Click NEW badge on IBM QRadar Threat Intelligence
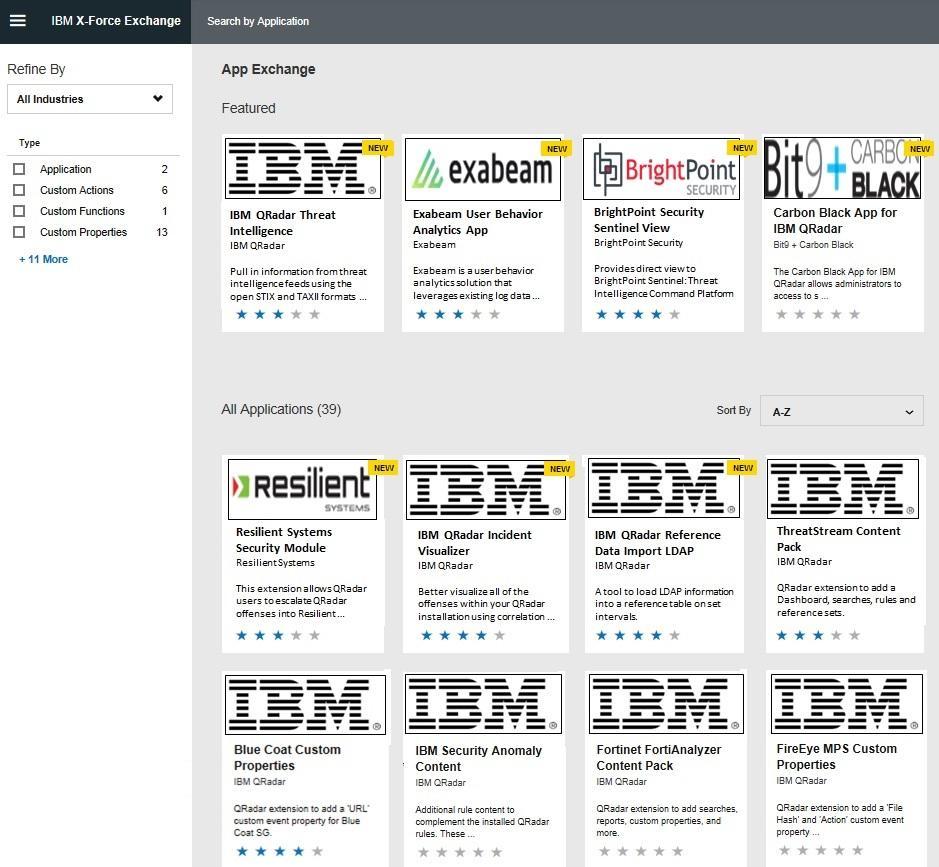Screen dimensions: 939x867 [378, 148]
